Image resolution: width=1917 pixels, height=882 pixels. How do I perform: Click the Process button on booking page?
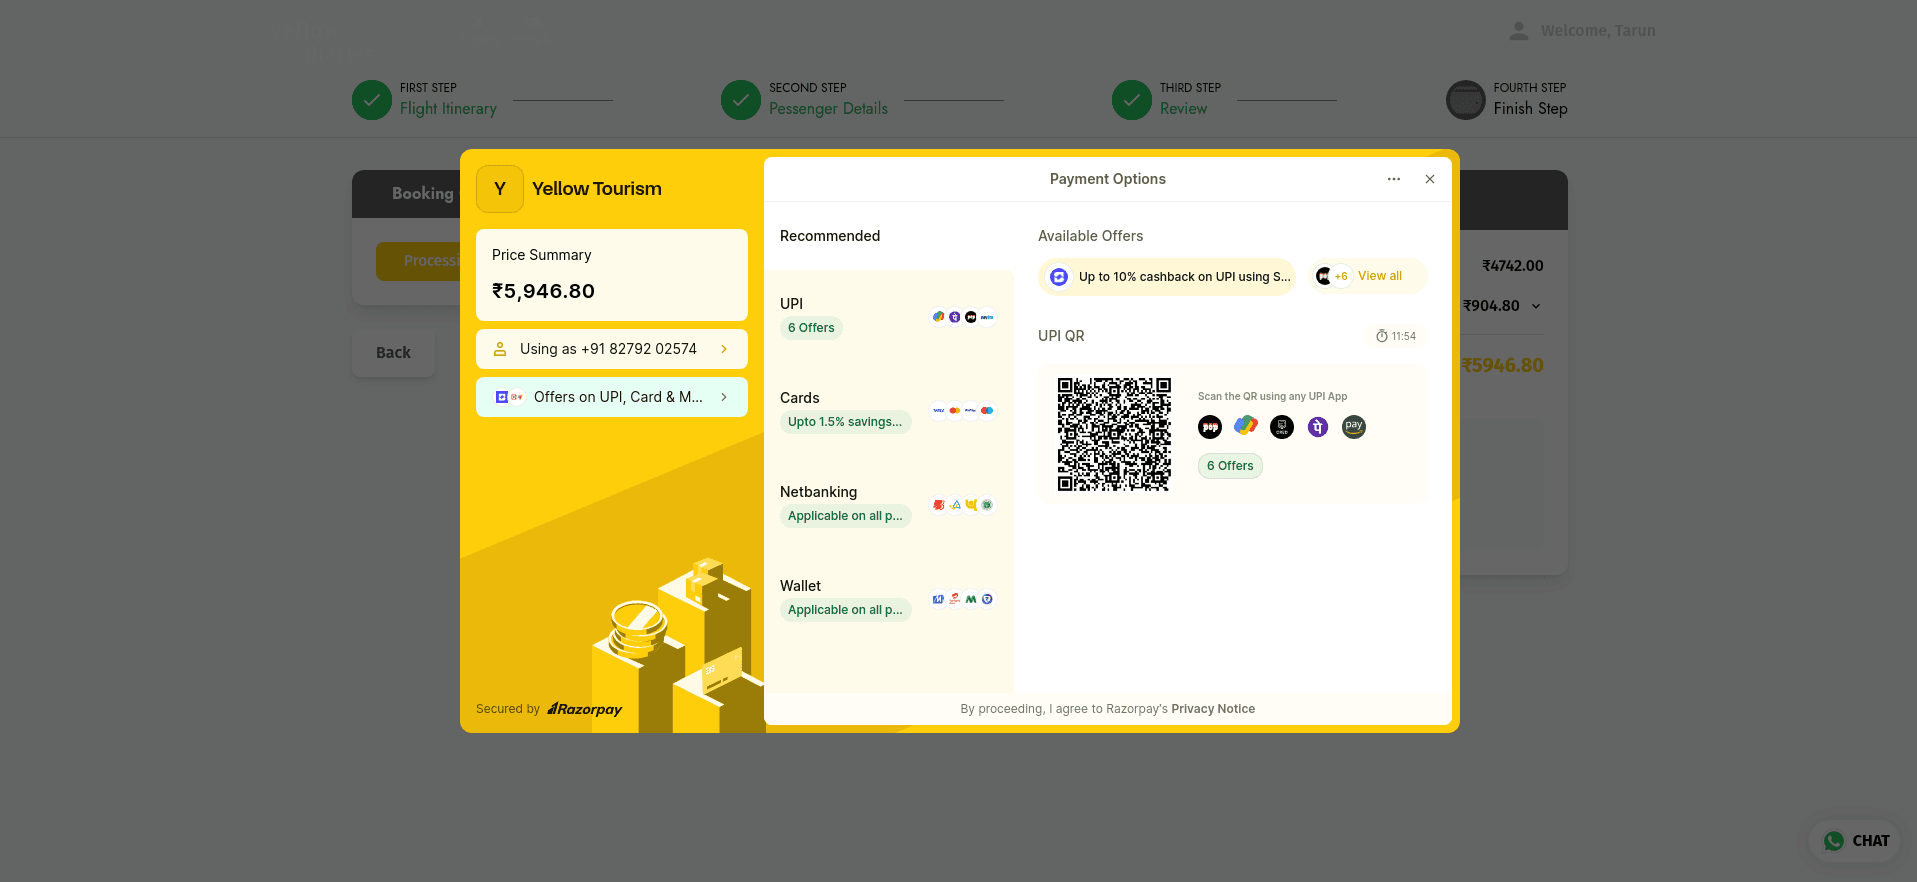pos(418,261)
